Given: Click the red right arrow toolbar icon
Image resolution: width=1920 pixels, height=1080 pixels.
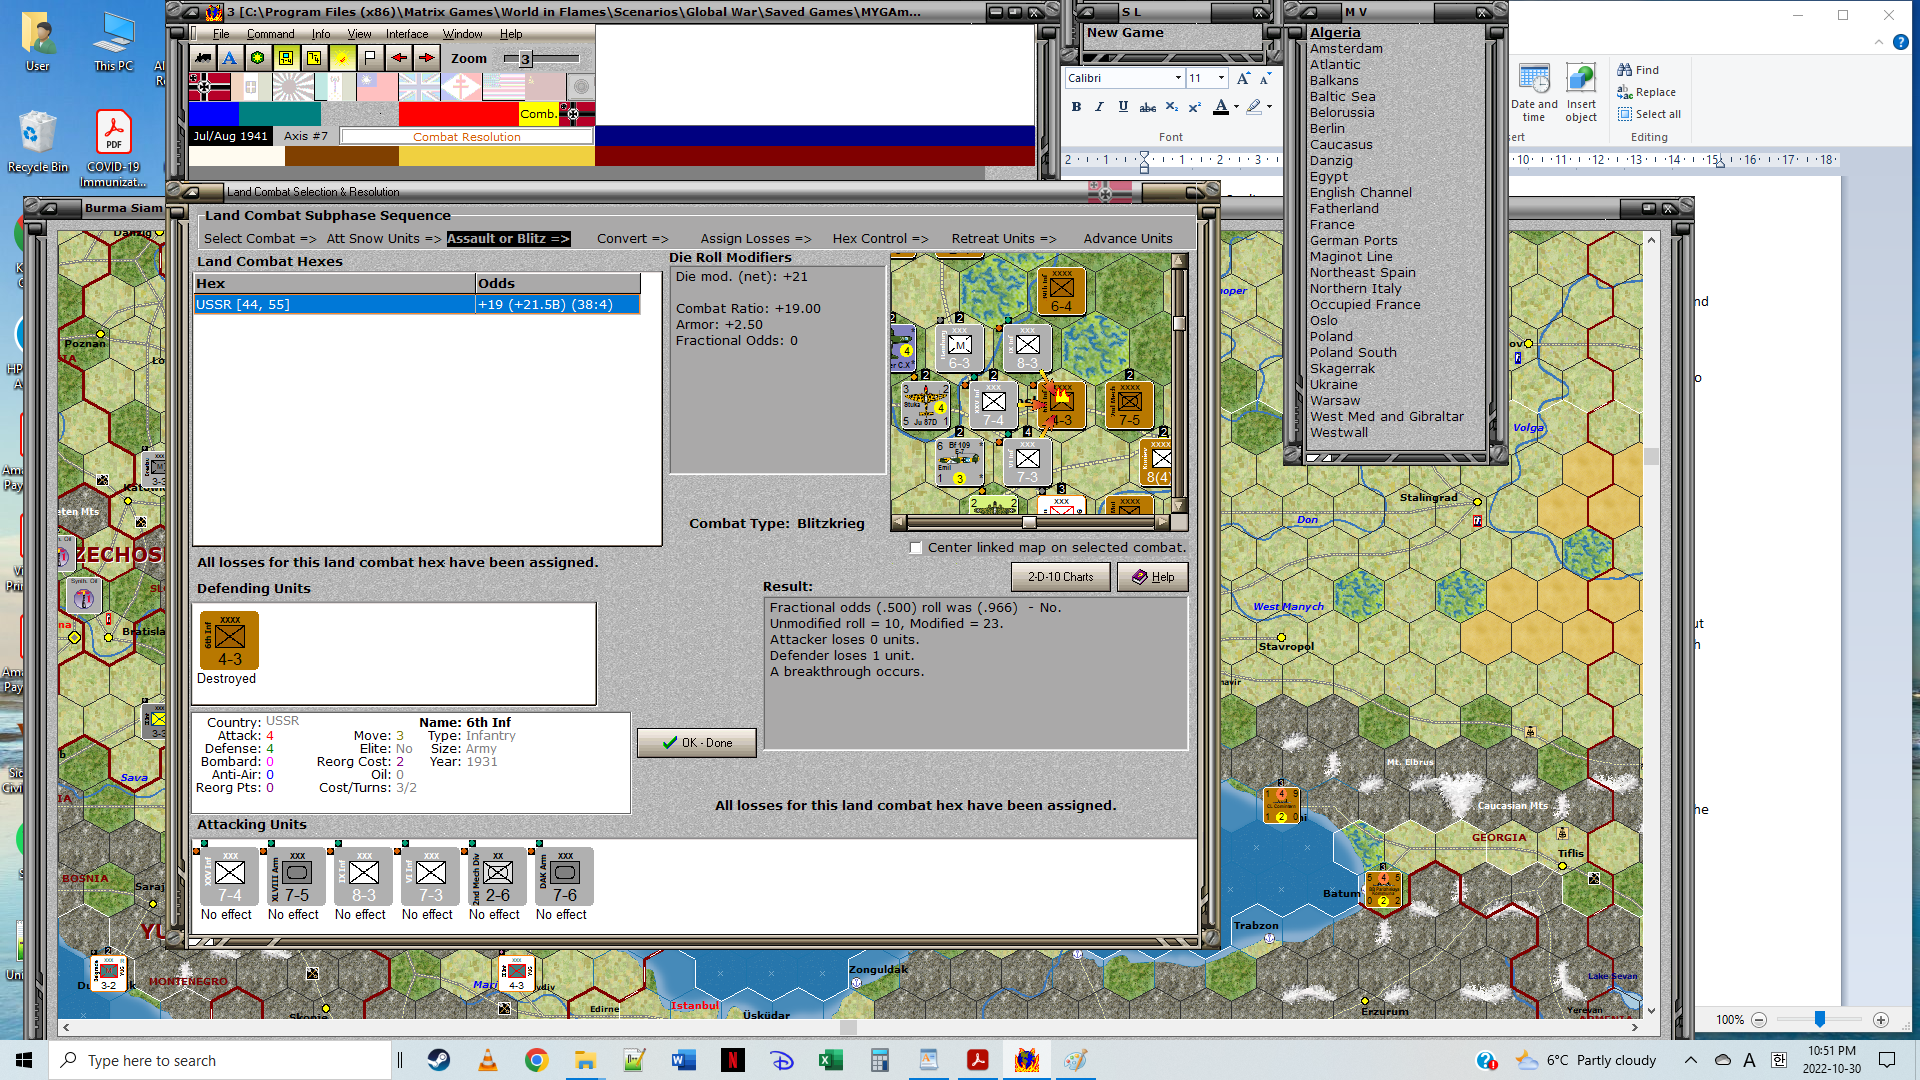Looking at the screenshot, I should 427,58.
